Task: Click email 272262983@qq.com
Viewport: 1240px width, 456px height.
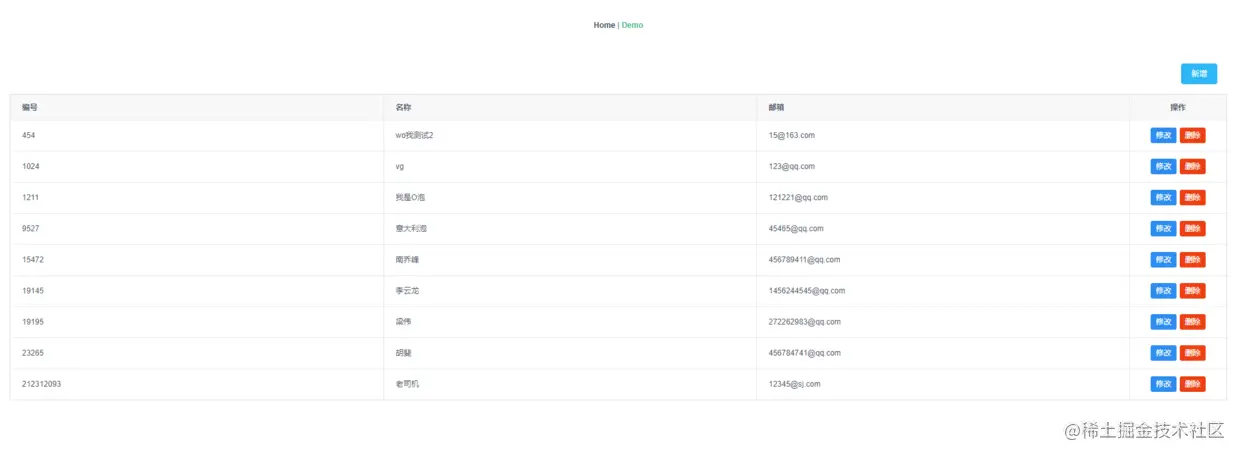Action: pyautogui.click(x=804, y=321)
